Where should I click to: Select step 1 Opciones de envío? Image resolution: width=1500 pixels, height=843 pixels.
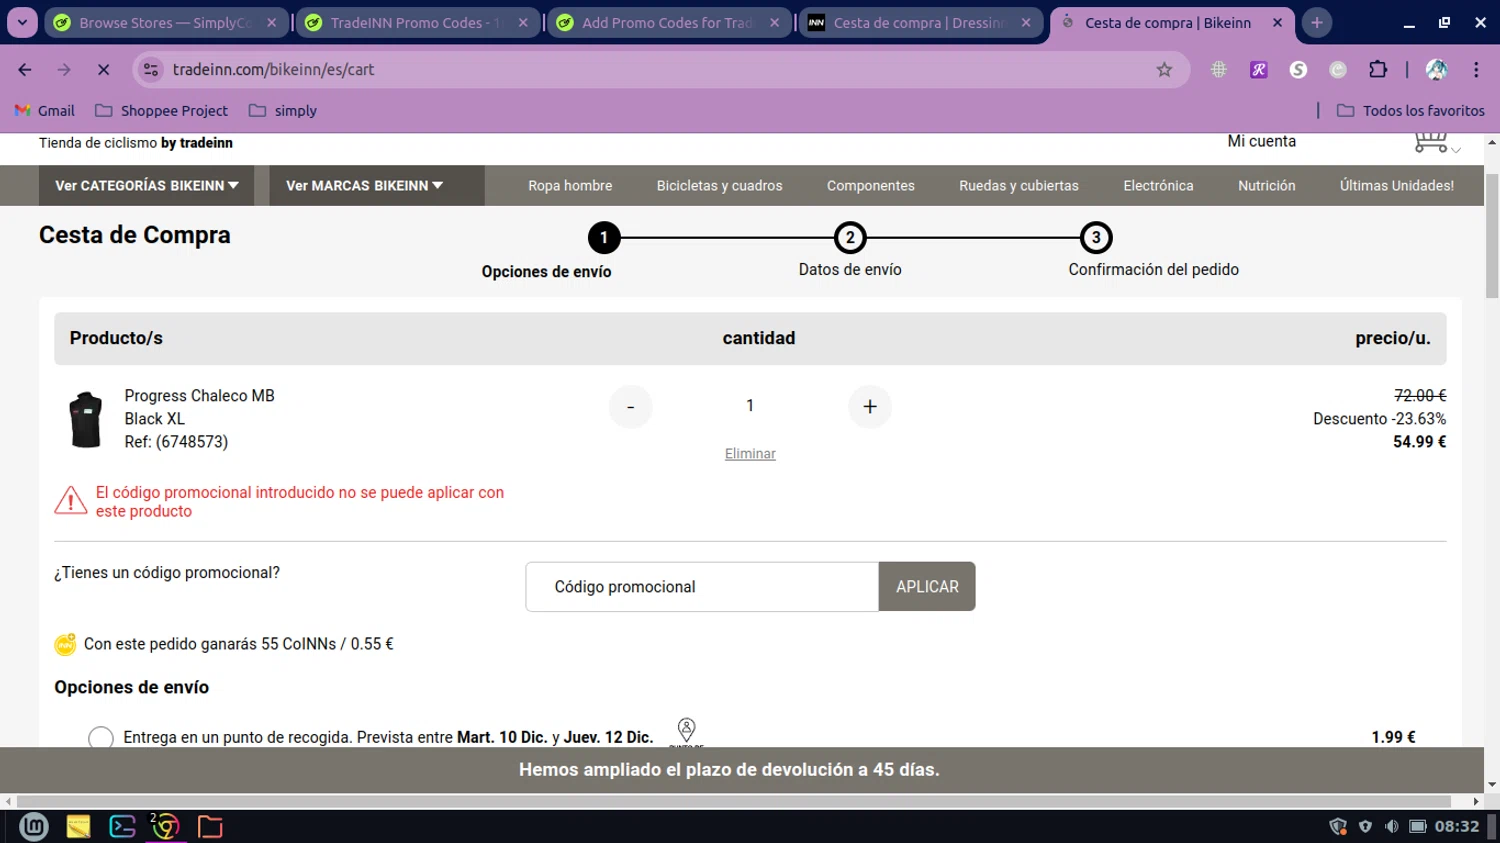tap(603, 238)
